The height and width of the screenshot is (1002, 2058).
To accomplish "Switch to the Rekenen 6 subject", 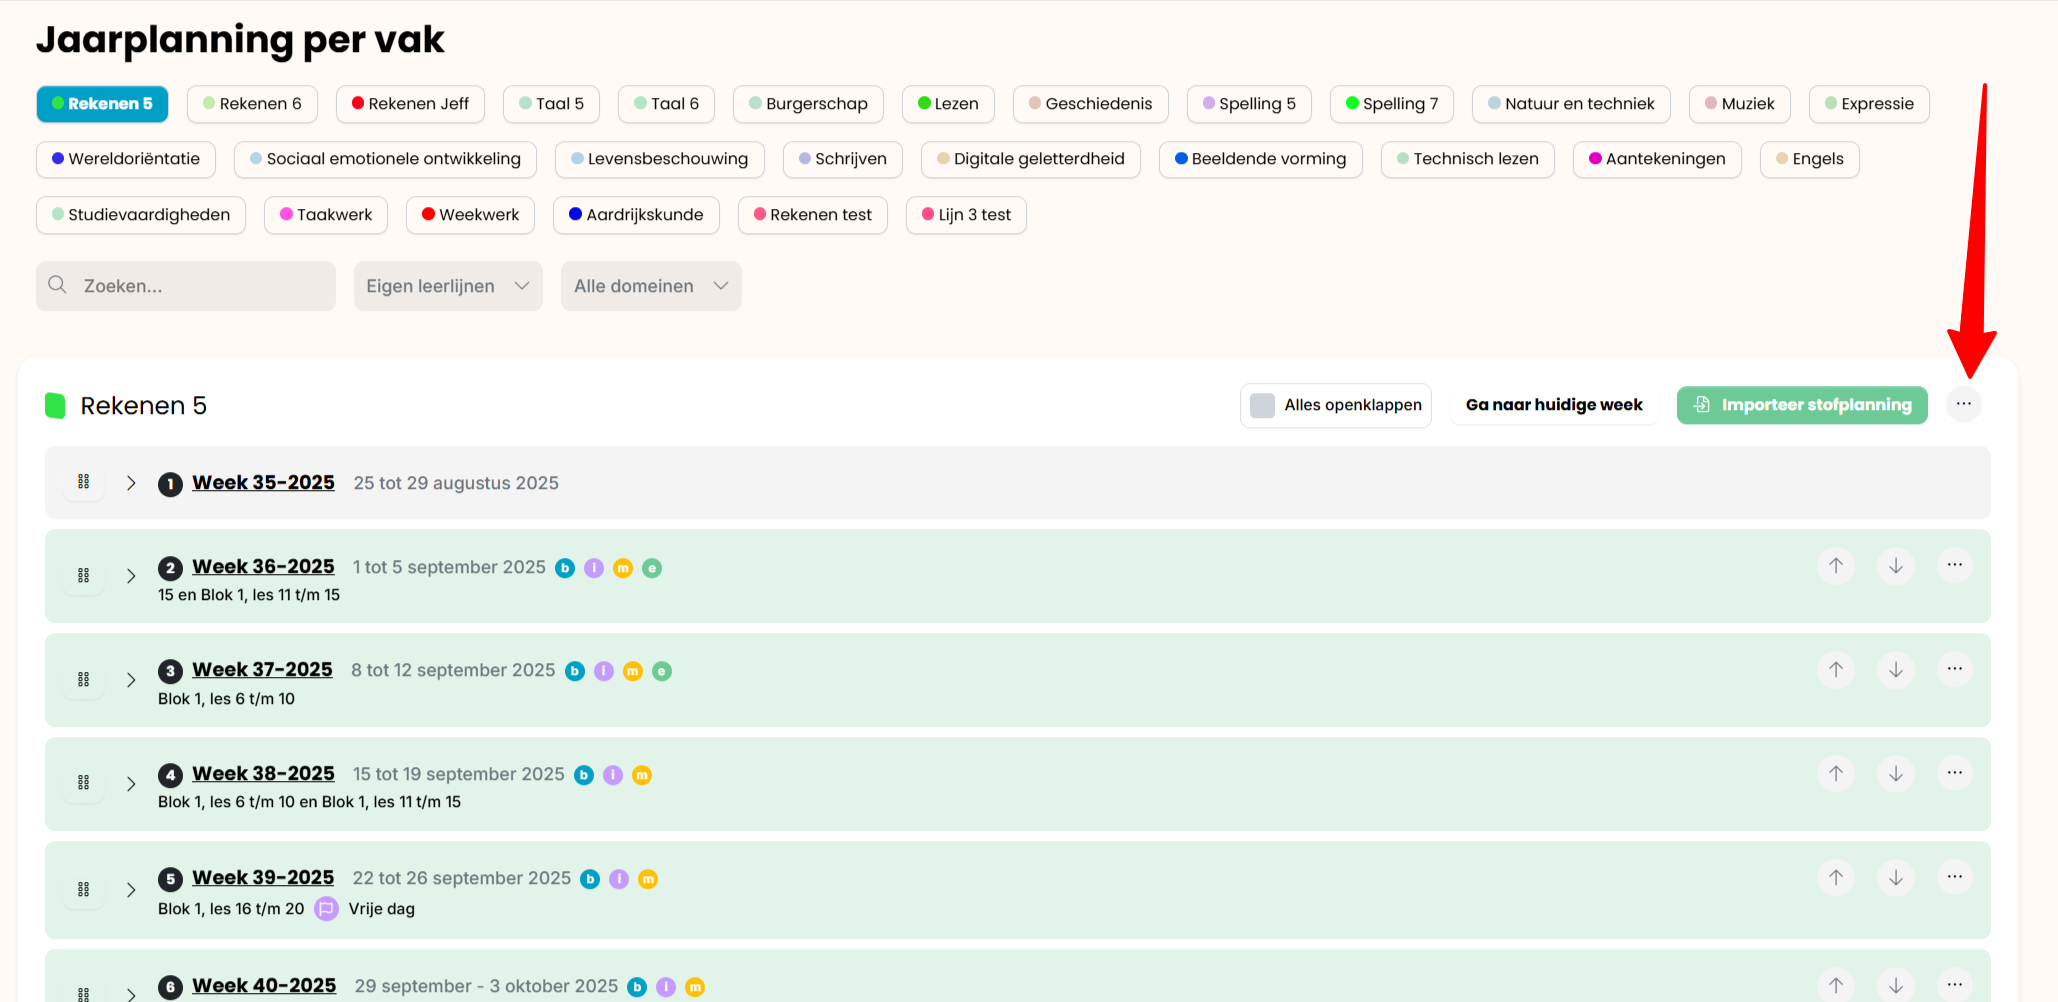I will pos(252,104).
